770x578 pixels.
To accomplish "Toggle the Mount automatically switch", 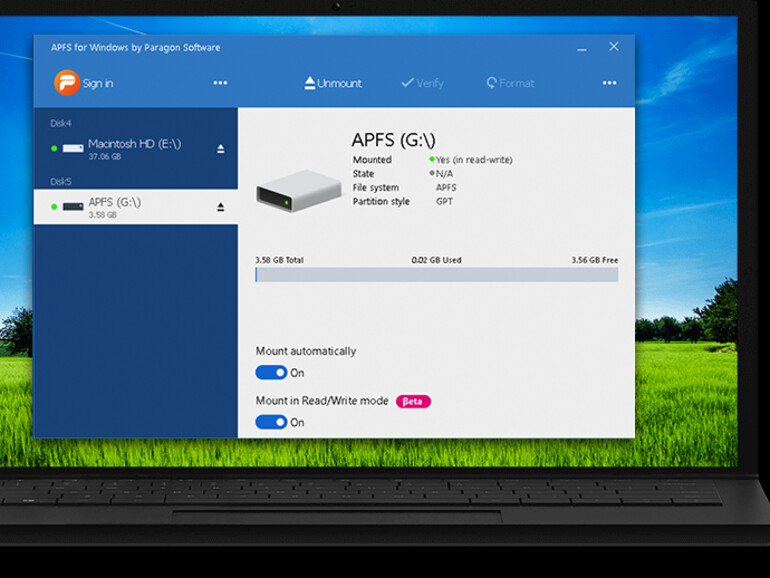I will 271,373.
